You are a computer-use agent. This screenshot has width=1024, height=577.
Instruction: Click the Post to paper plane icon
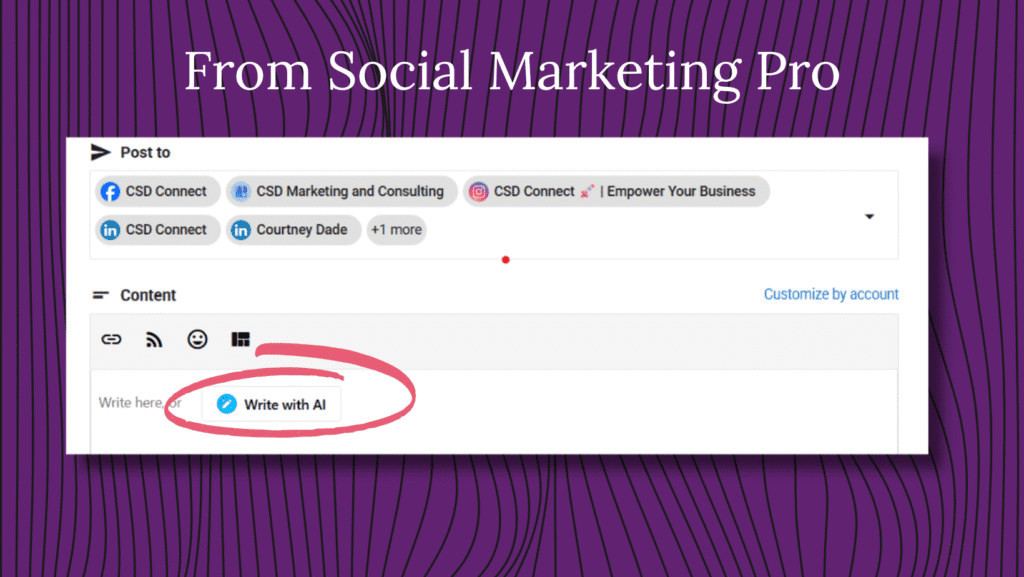pyautogui.click(x=100, y=152)
